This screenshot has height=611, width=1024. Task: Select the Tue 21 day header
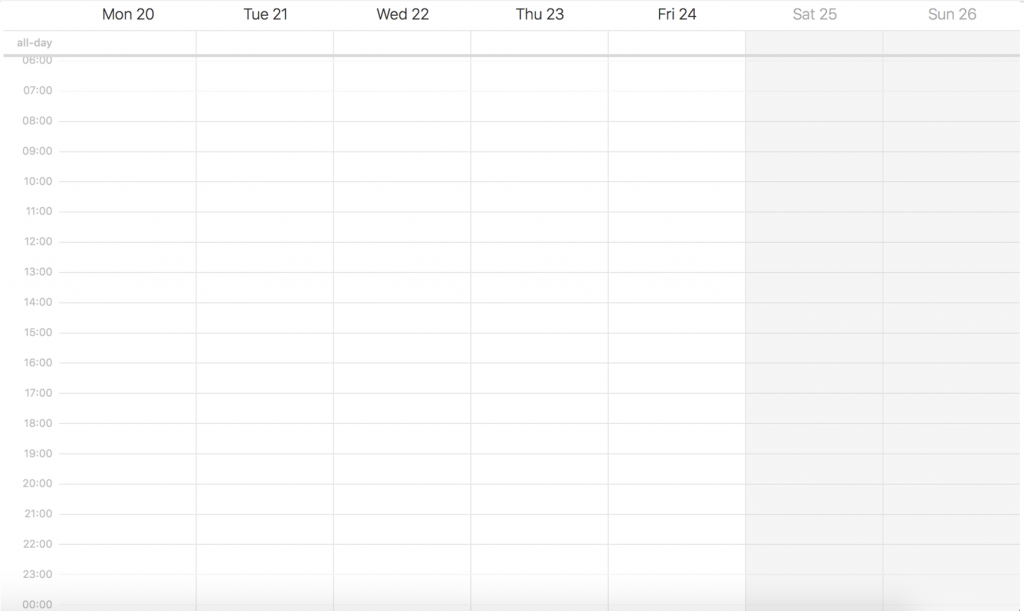(265, 14)
